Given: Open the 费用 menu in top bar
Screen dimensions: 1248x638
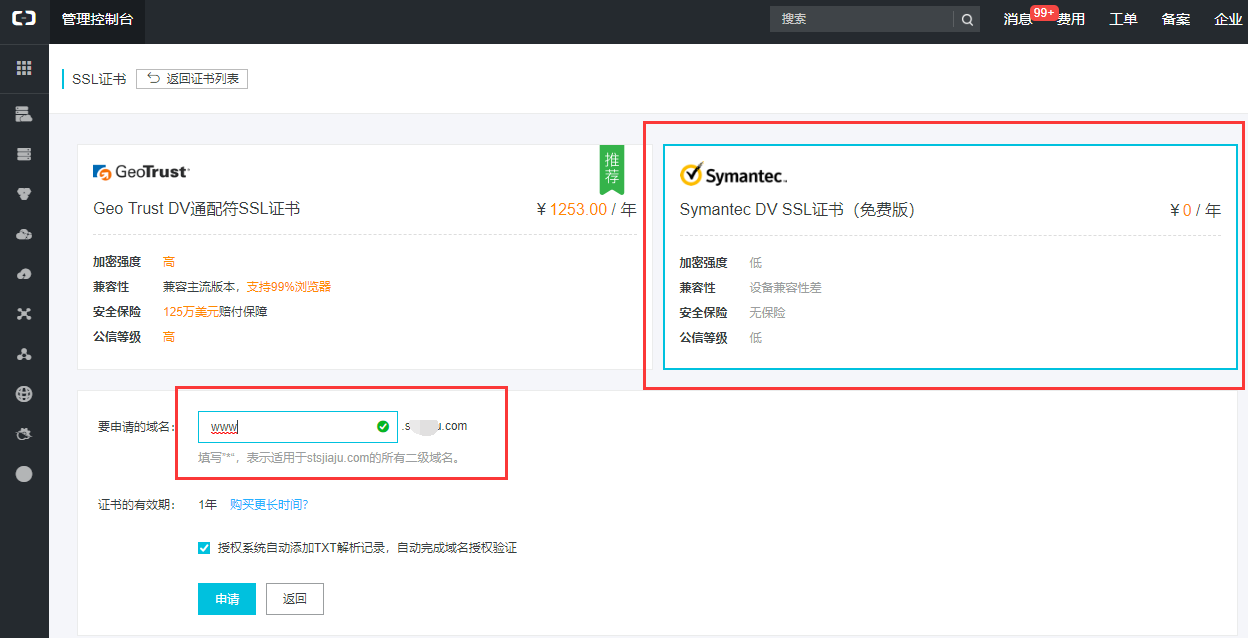Looking at the screenshot, I should tap(1071, 19).
